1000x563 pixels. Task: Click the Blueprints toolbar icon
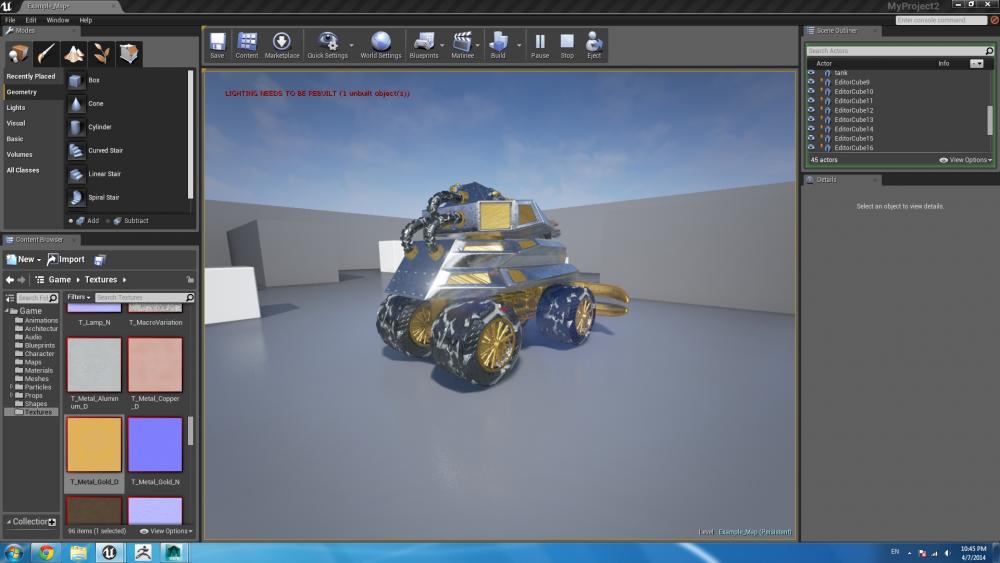(423, 45)
